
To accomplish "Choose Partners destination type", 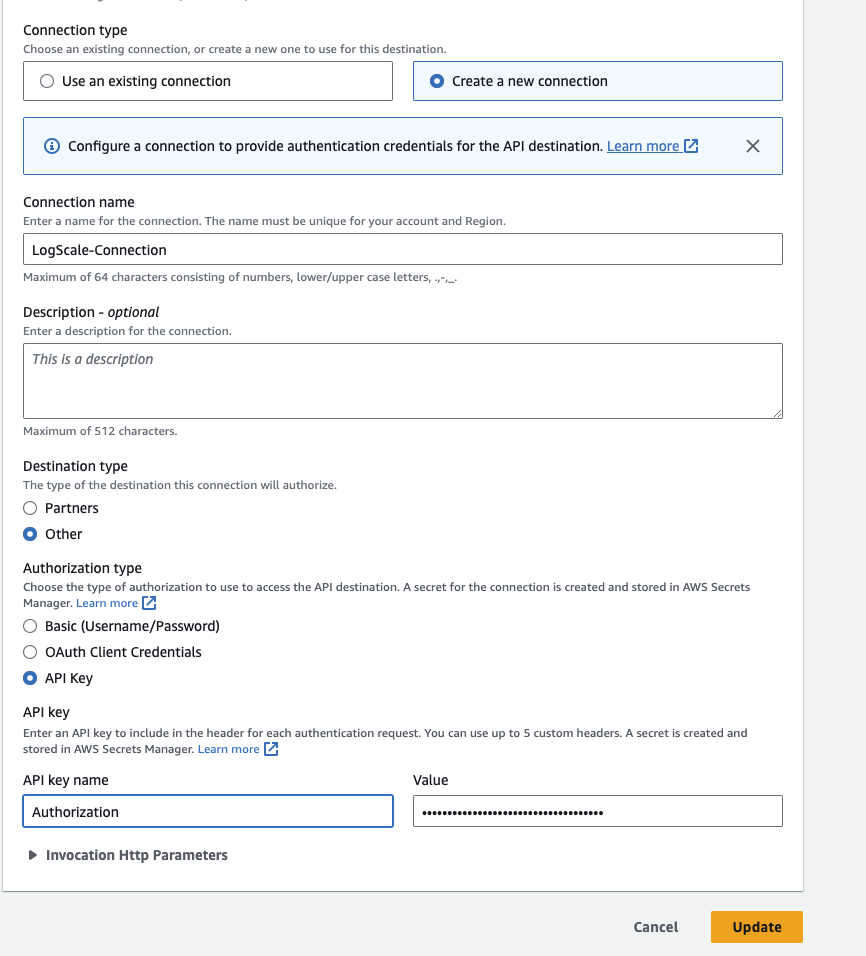I will tap(30, 508).
